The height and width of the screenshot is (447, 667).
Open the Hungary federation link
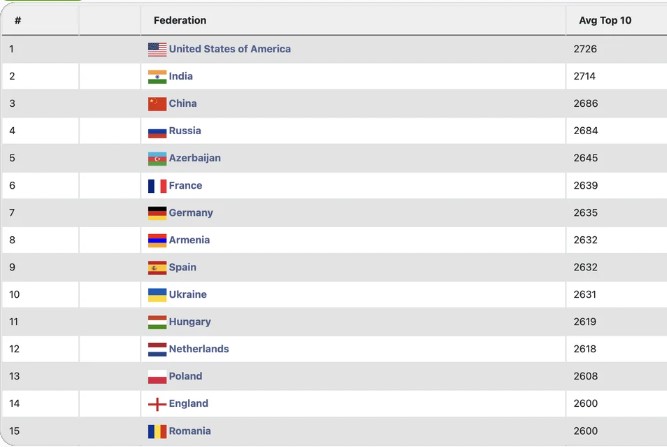pyautogui.click(x=190, y=322)
